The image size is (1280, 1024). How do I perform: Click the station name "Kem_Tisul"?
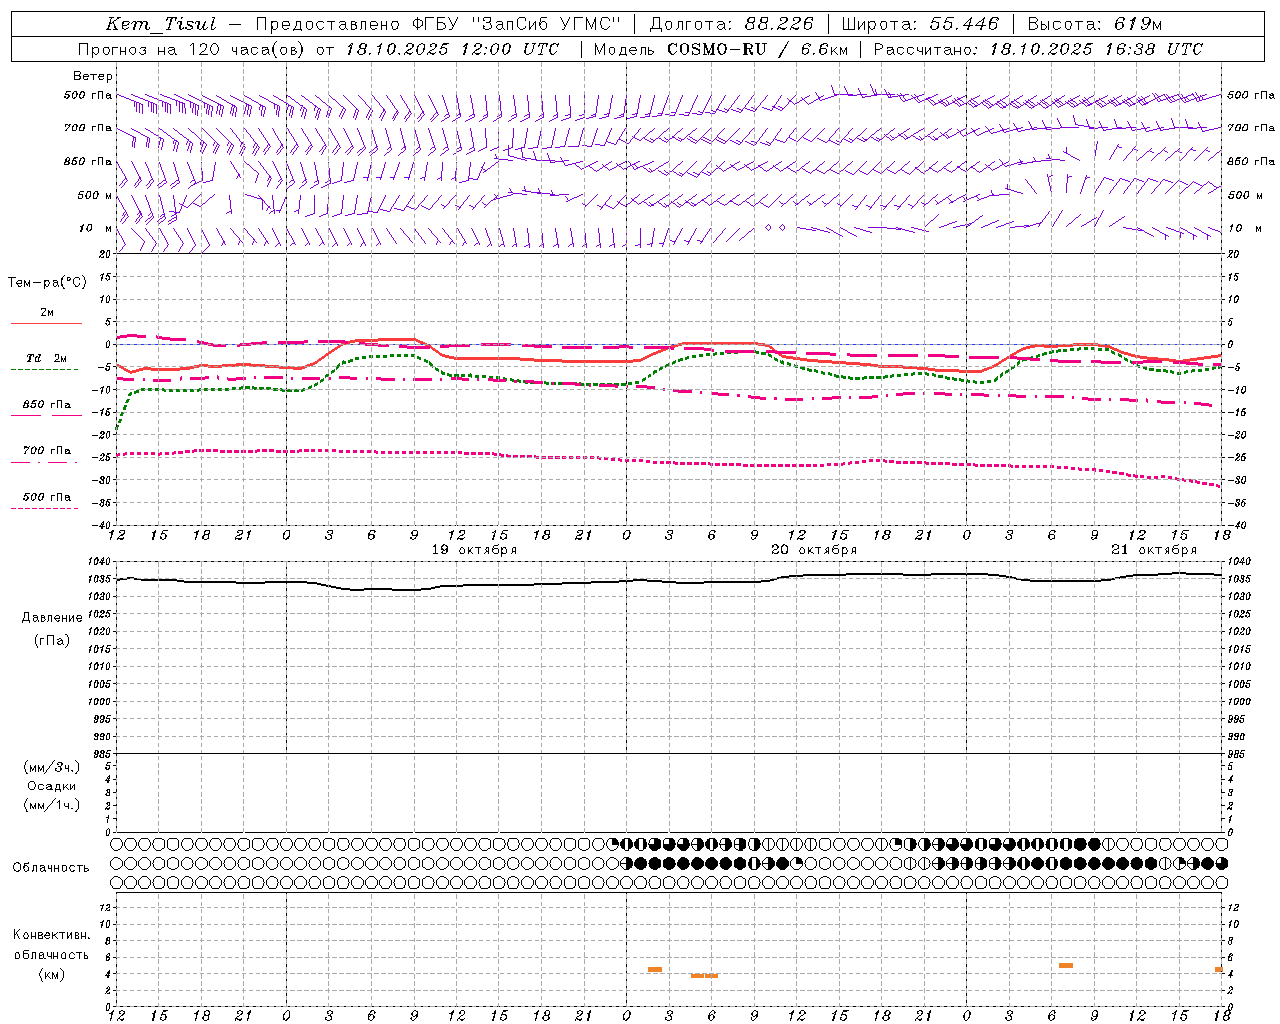(161, 24)
